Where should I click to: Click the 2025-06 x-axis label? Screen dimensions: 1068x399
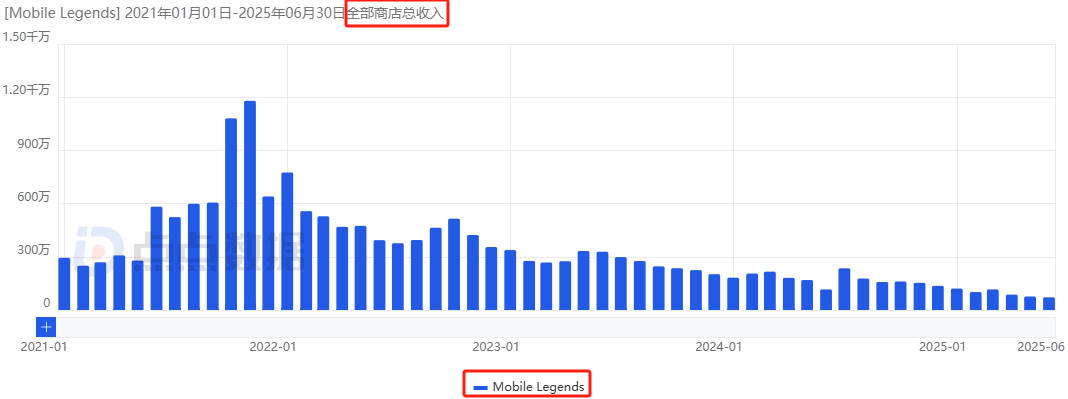[x=1040, y=347]
